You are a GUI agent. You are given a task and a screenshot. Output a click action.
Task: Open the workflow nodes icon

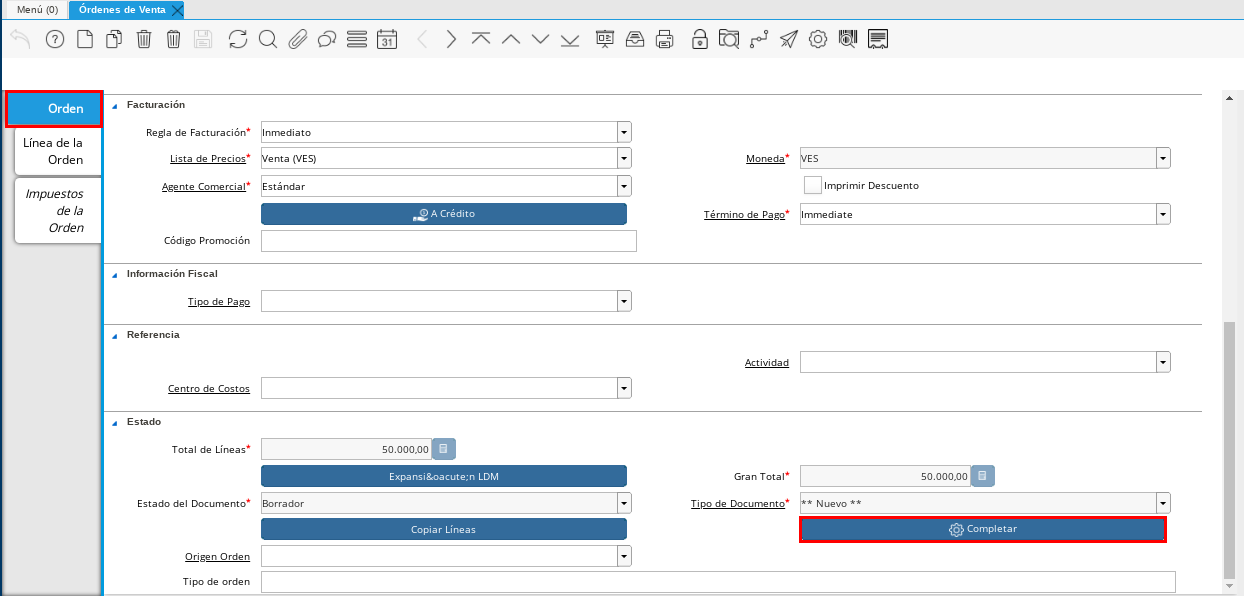pyautogui.click(x=759, y=39)
